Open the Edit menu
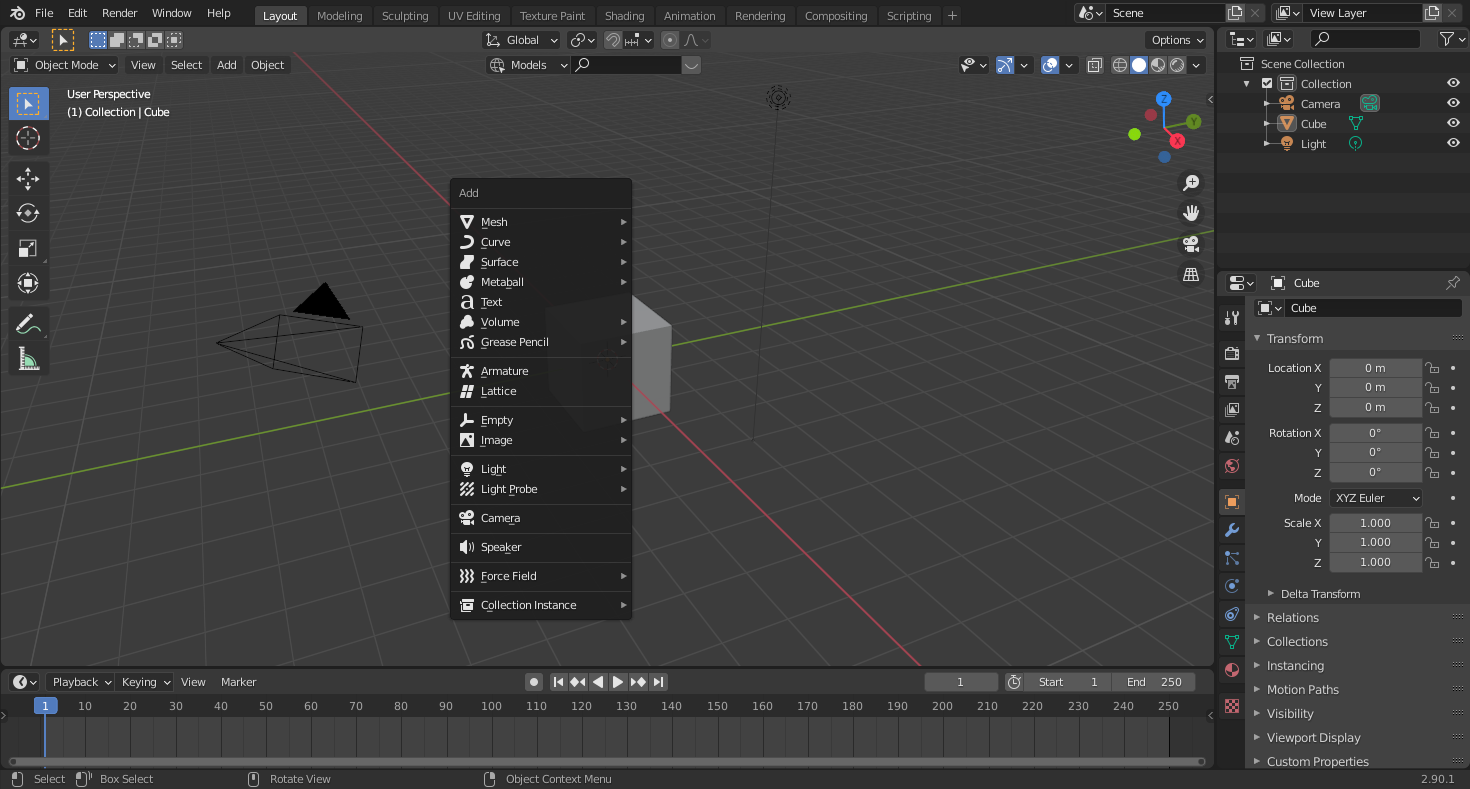The image size is (1470, 789). [78, 13]
